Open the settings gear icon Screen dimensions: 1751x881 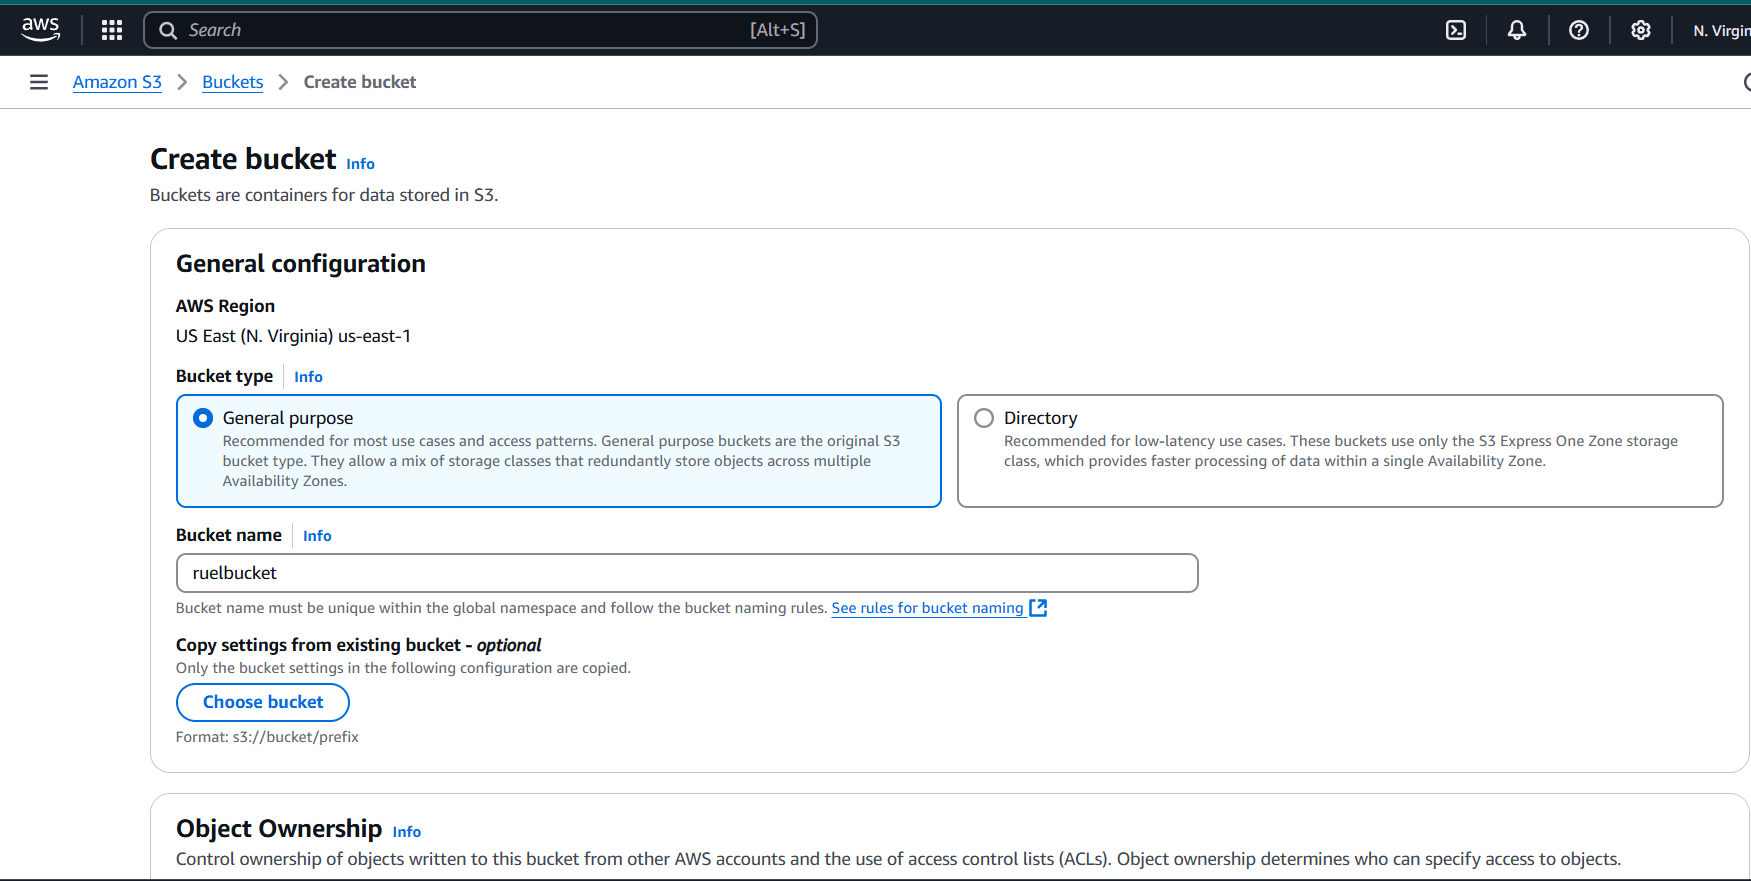[x=1641, y=30]
